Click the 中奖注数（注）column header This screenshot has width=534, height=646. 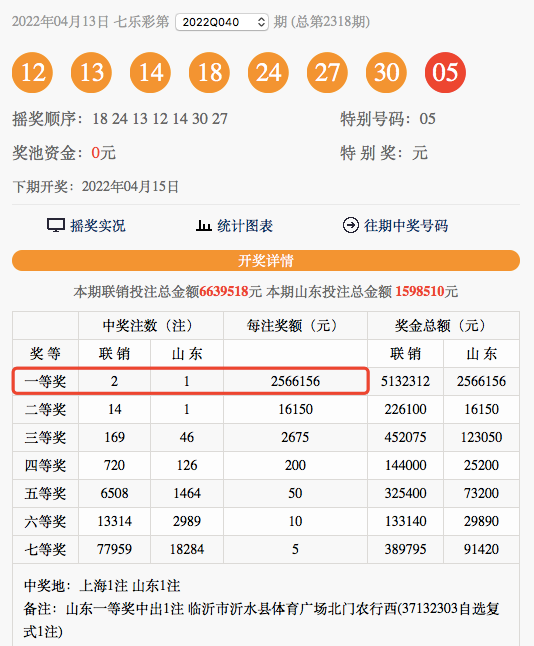pos(151,325)
